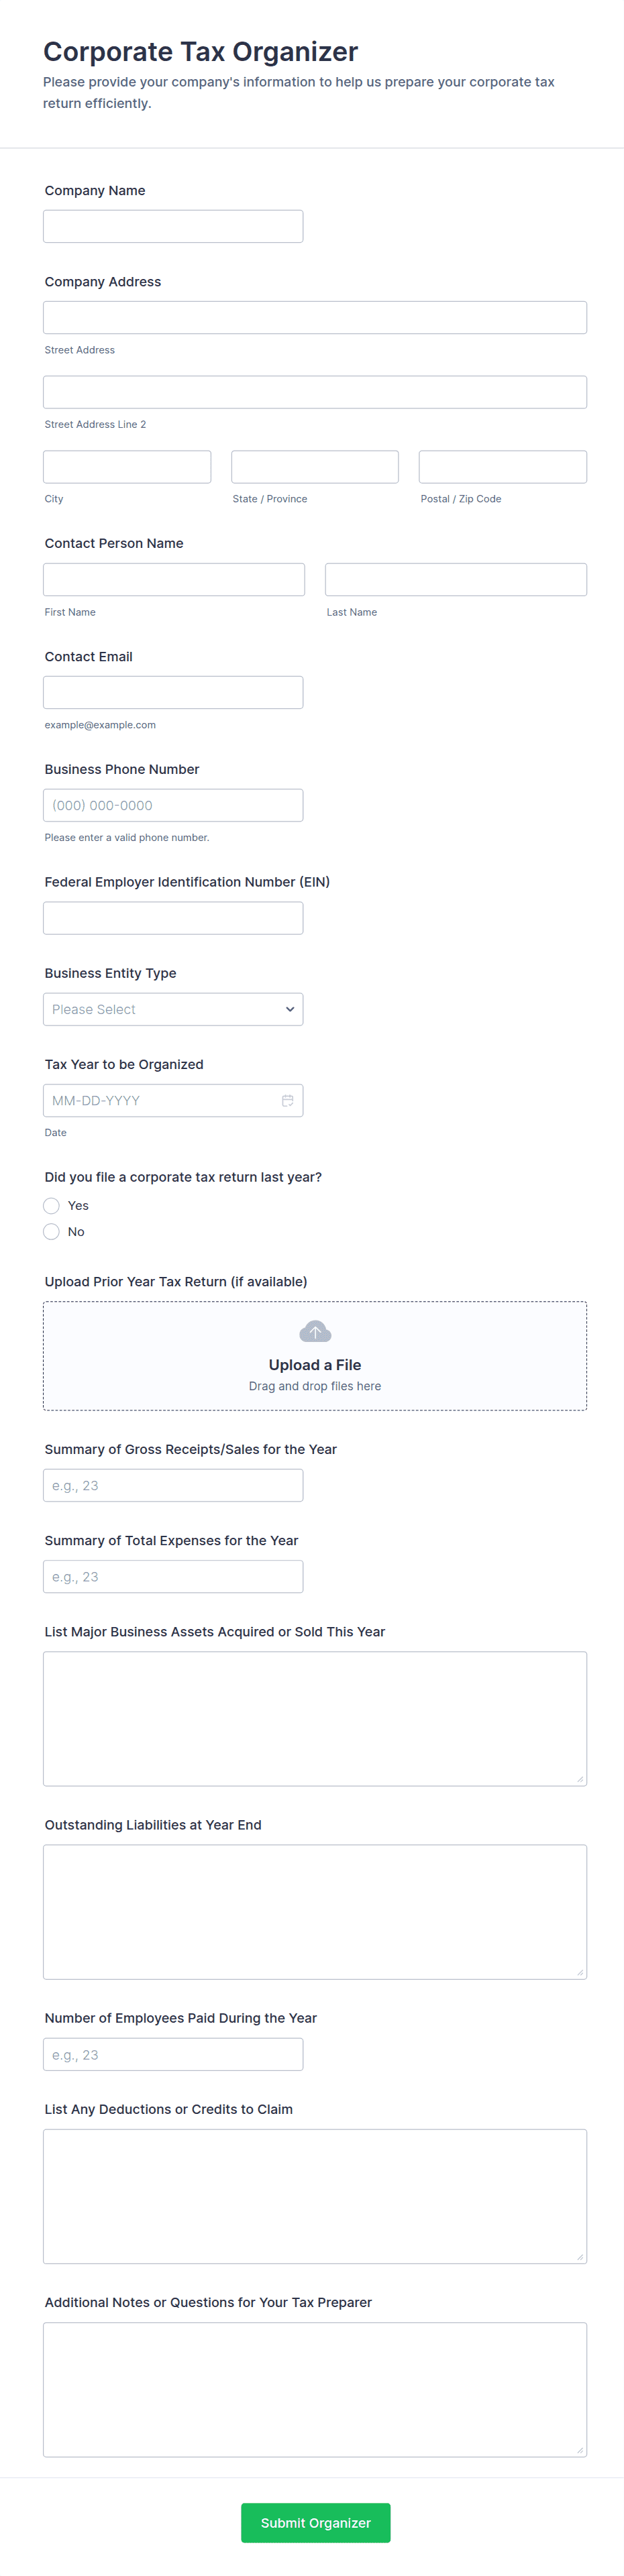Click the Submit Organizer button
The height and width of the screenshot is (2576, 624).
[x=315, y=2522]
